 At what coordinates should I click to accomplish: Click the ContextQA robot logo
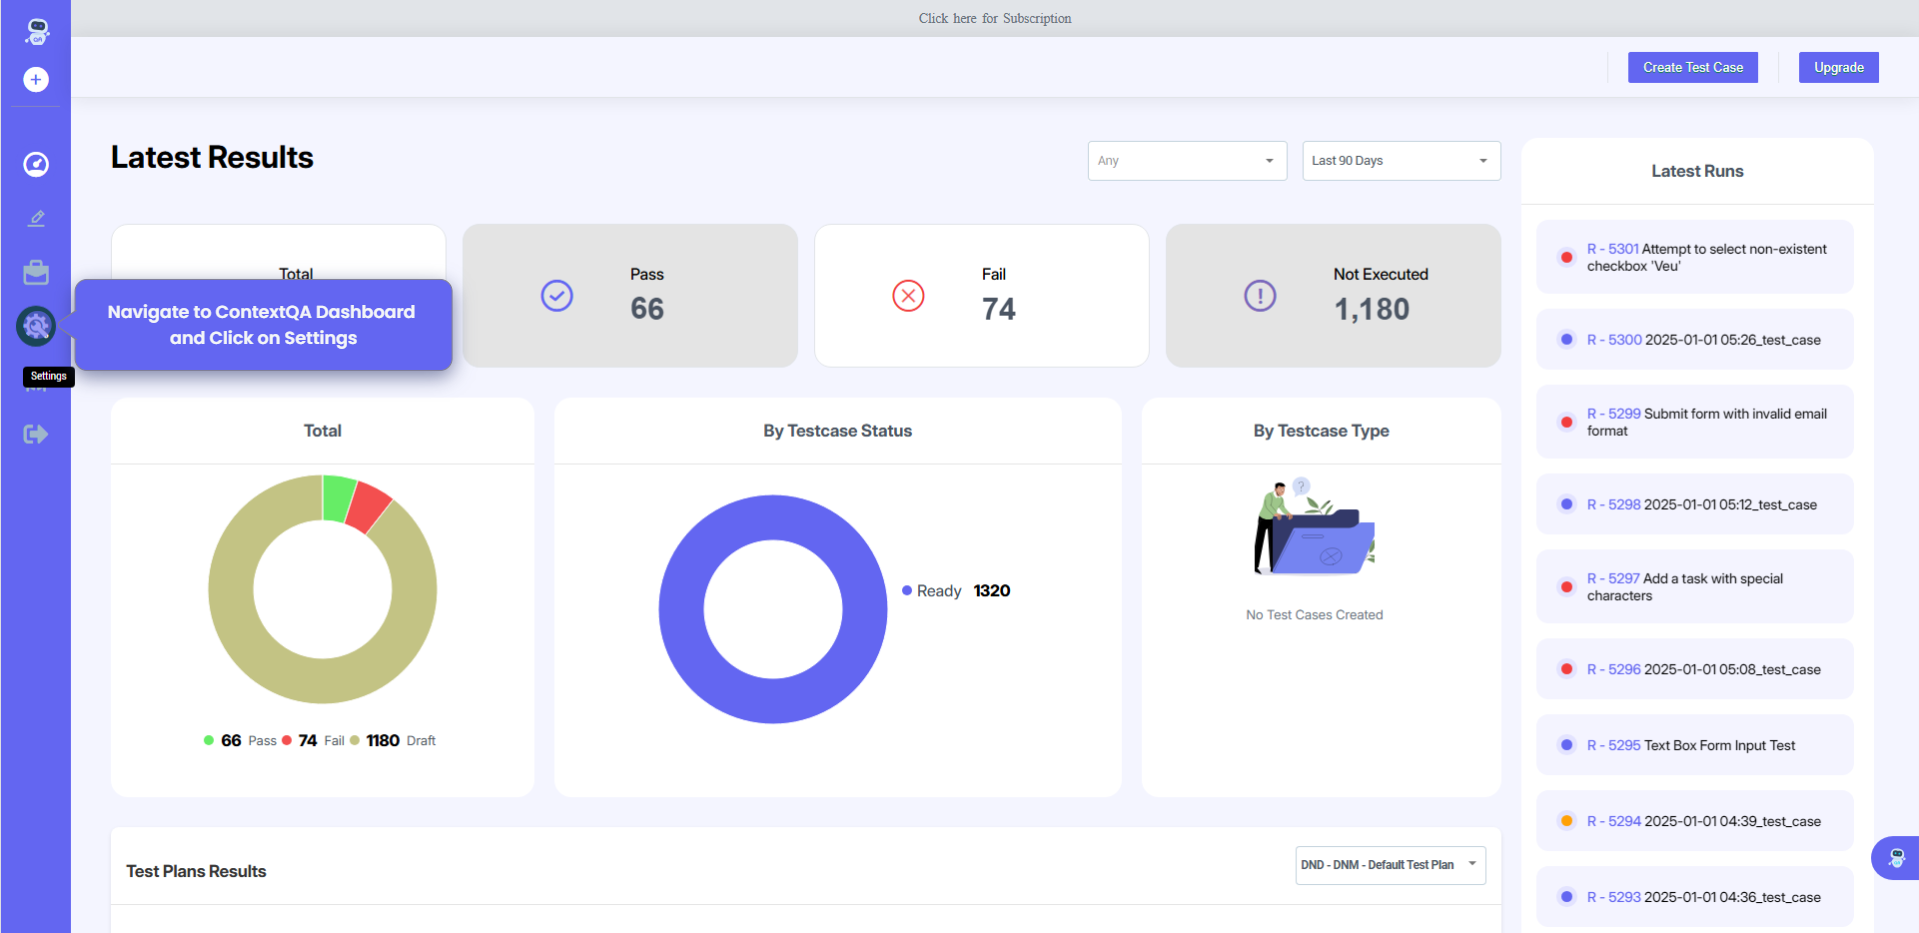tap(37, 31)
